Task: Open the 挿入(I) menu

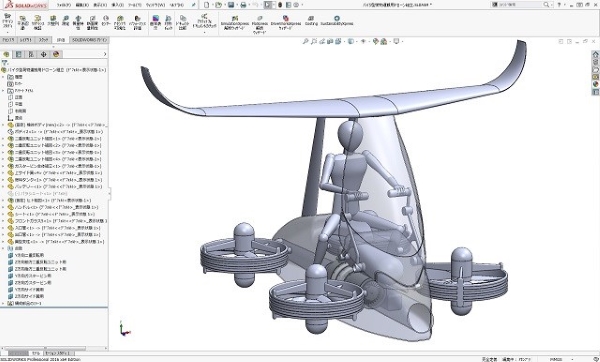Action: pyautogui.click(x=117, y=5)
